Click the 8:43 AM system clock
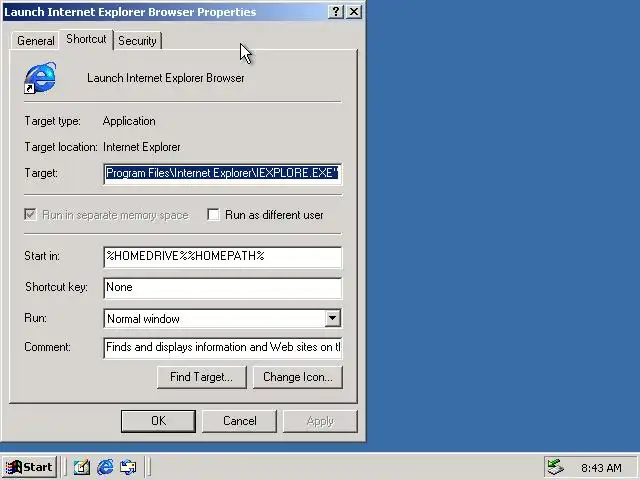Viewport: 640px width, 480px height. 601,468
